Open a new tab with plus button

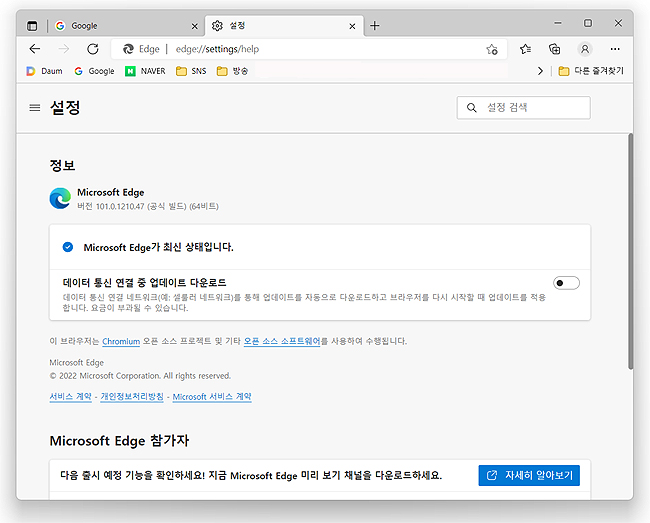tap(375, 26)
